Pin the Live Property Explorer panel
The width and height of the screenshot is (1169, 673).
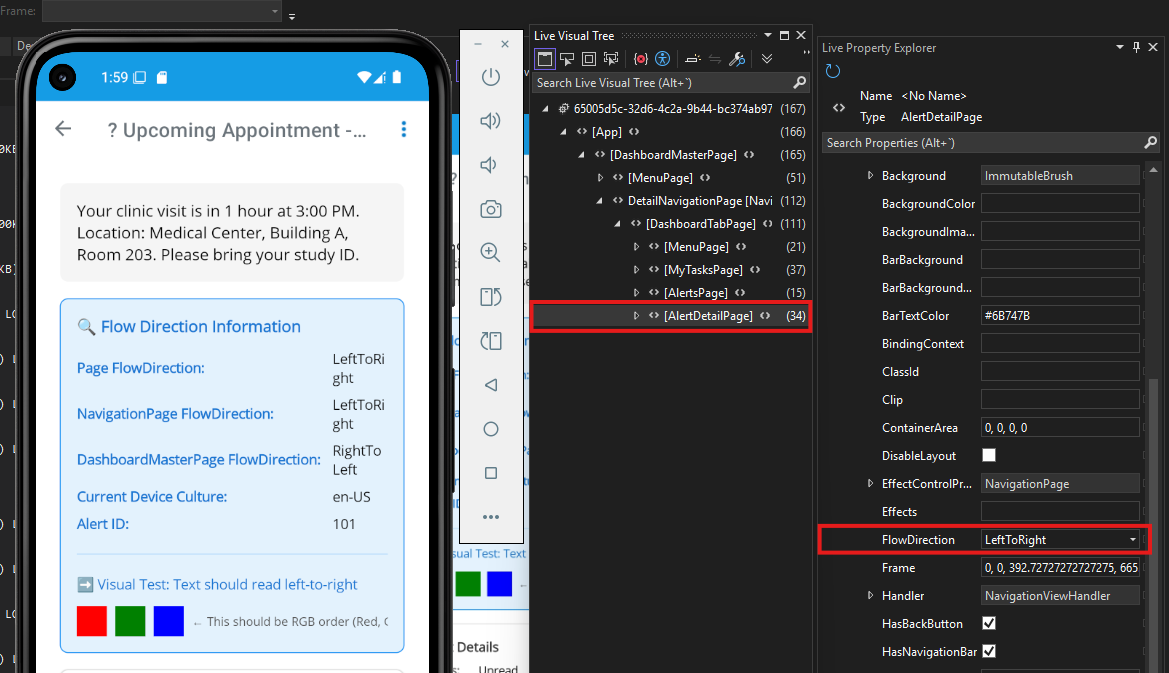pos(1136,47)
